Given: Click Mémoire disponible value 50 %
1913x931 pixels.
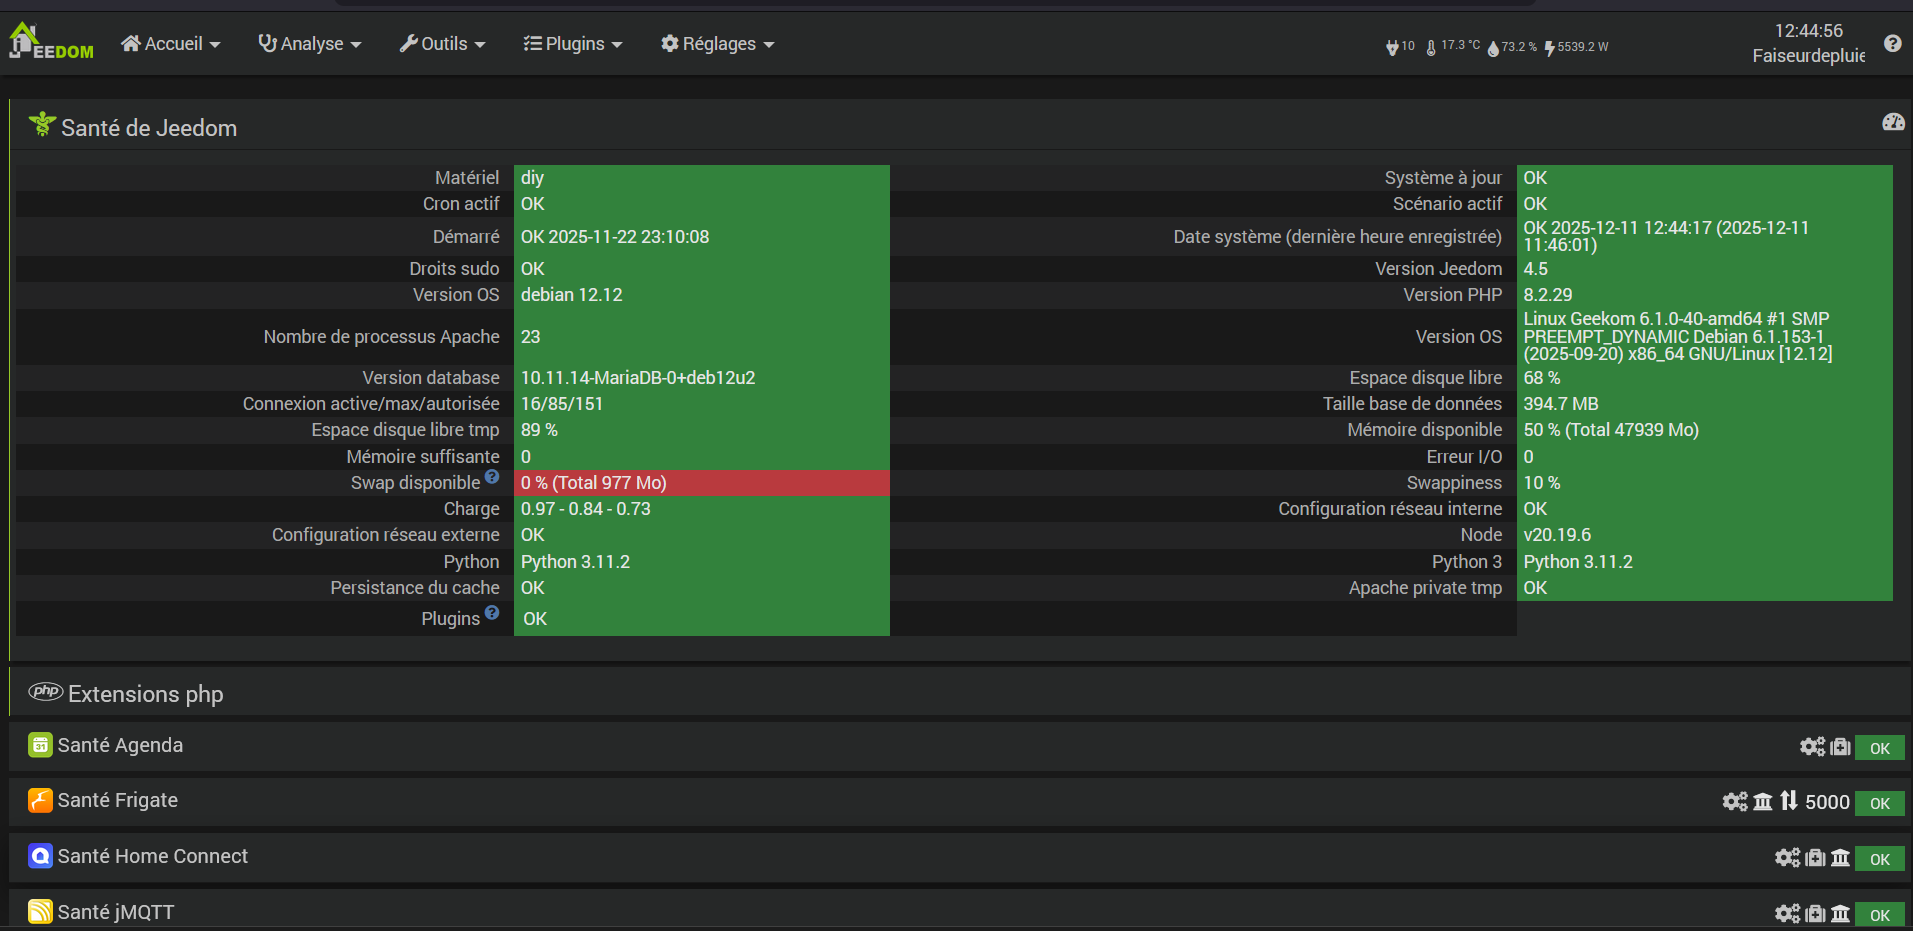Looking at the screenshot, I should (x=1611, y=430).
